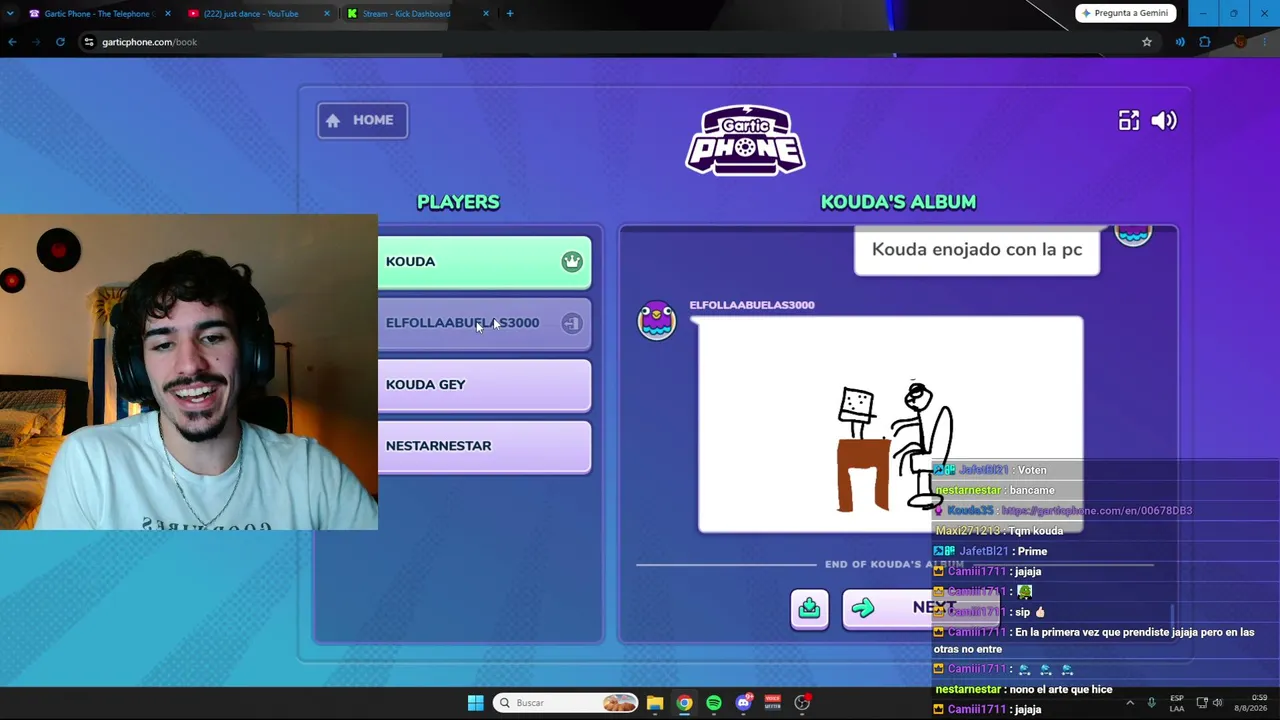This screenshot has width=1280, height=720.
Task: Click the ELFOLLAABUELAS3000 name above the drawing
Action: [x=752, y=305]
